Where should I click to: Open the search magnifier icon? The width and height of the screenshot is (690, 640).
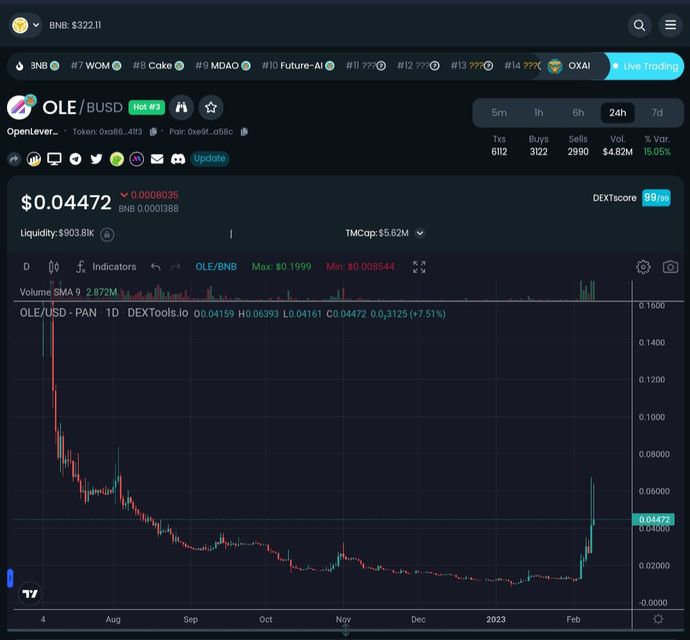[639, 26]
